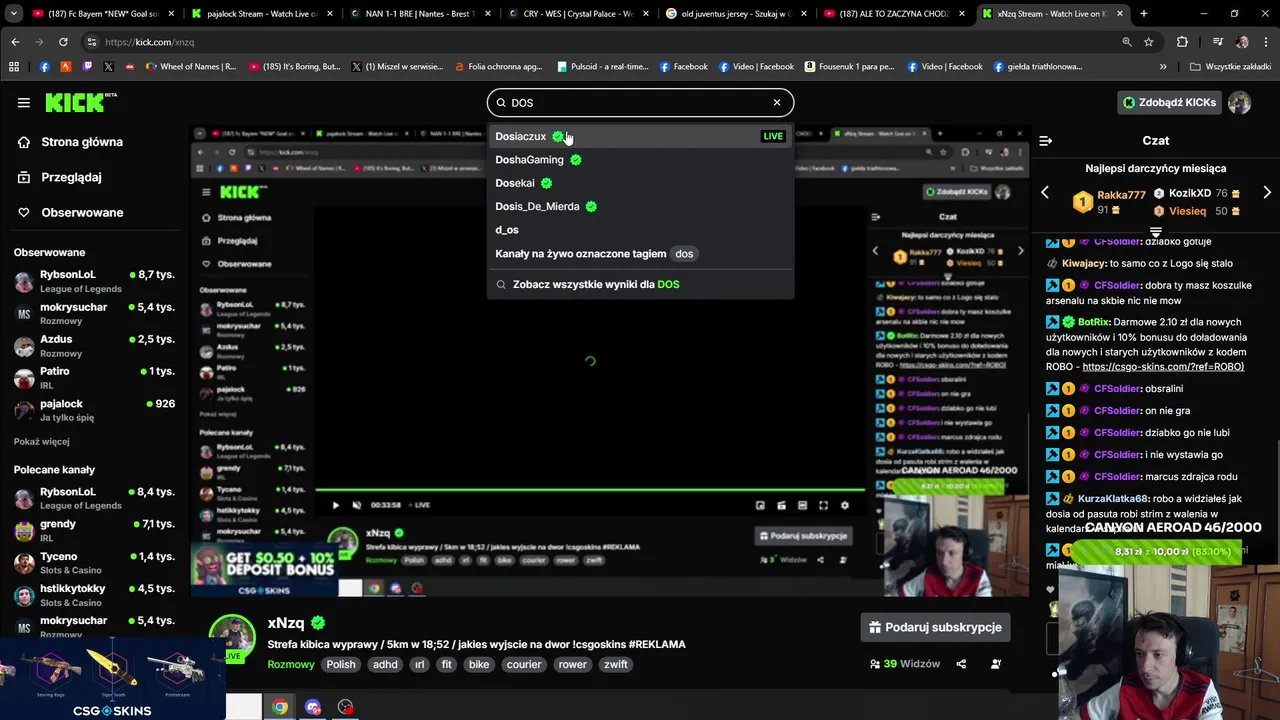Open Patiro channel in sidebar
The width and height of the screenshot is (1280, 720).
tap(95, 378)
